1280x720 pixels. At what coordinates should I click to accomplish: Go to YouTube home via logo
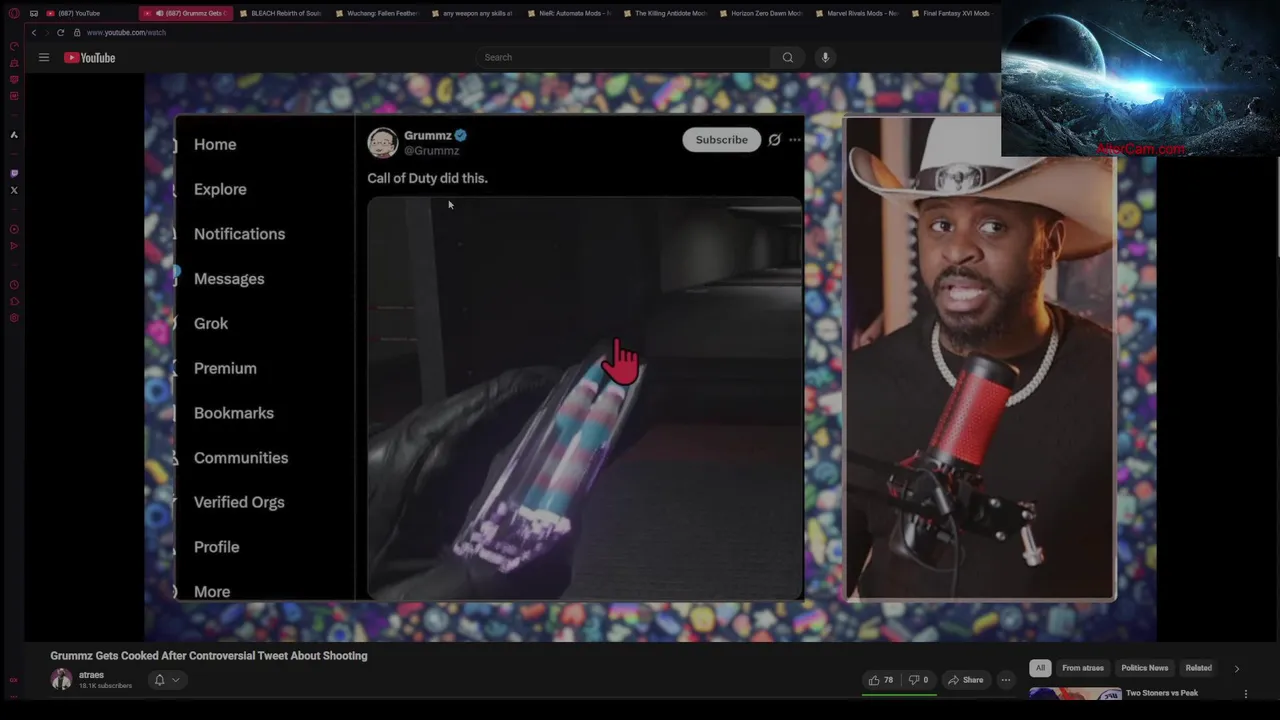90,57
